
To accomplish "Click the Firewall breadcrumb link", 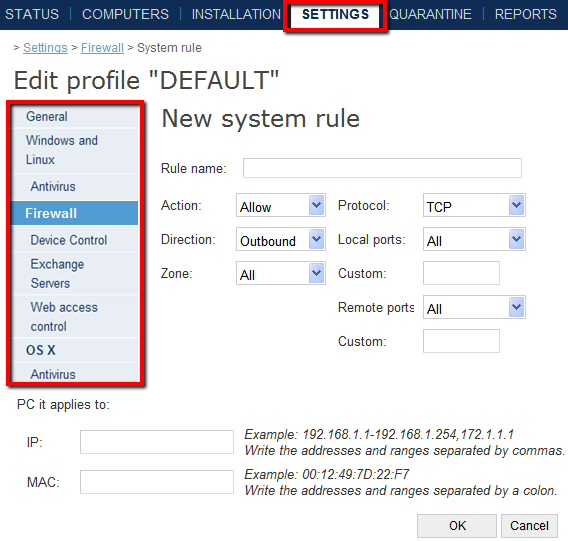I will pos(102,48).
